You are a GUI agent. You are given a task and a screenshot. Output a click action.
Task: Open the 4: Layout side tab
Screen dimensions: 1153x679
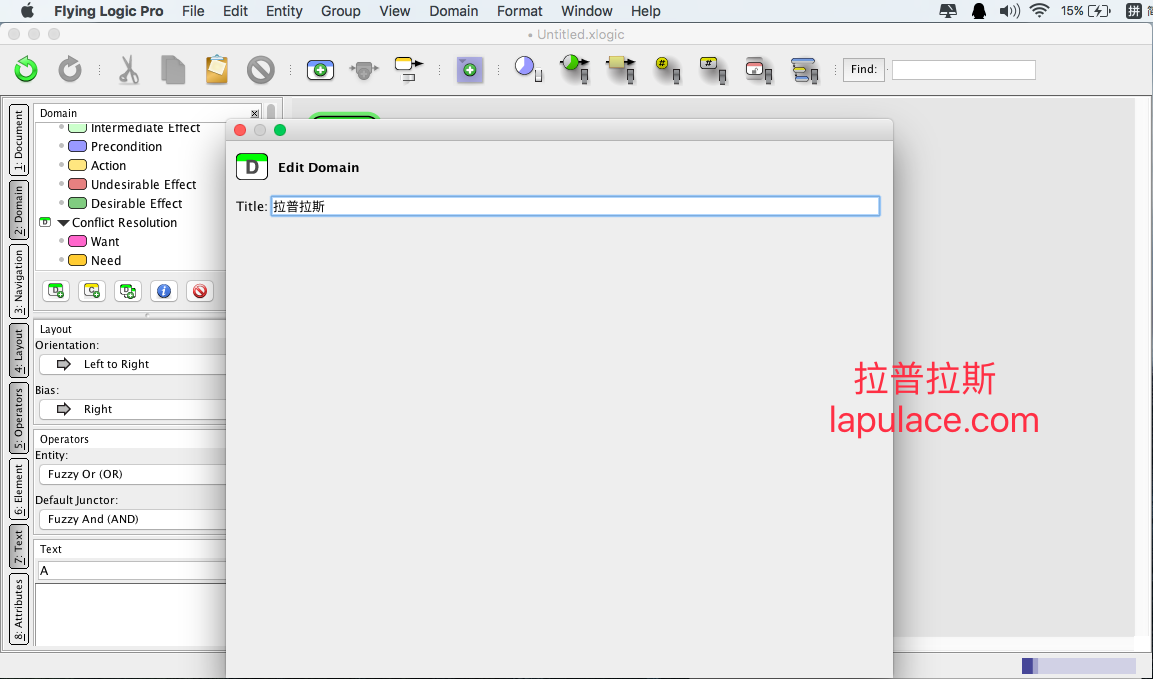click(x=19, y=351)
